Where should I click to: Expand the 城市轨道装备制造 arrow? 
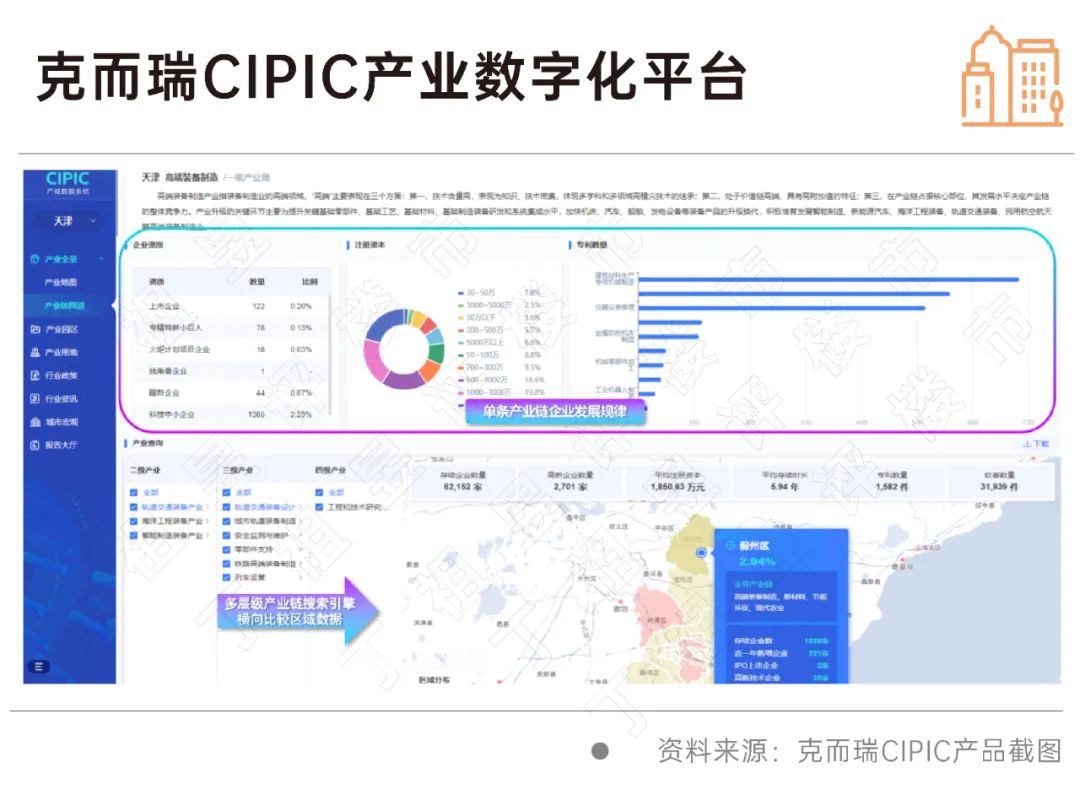300,521
